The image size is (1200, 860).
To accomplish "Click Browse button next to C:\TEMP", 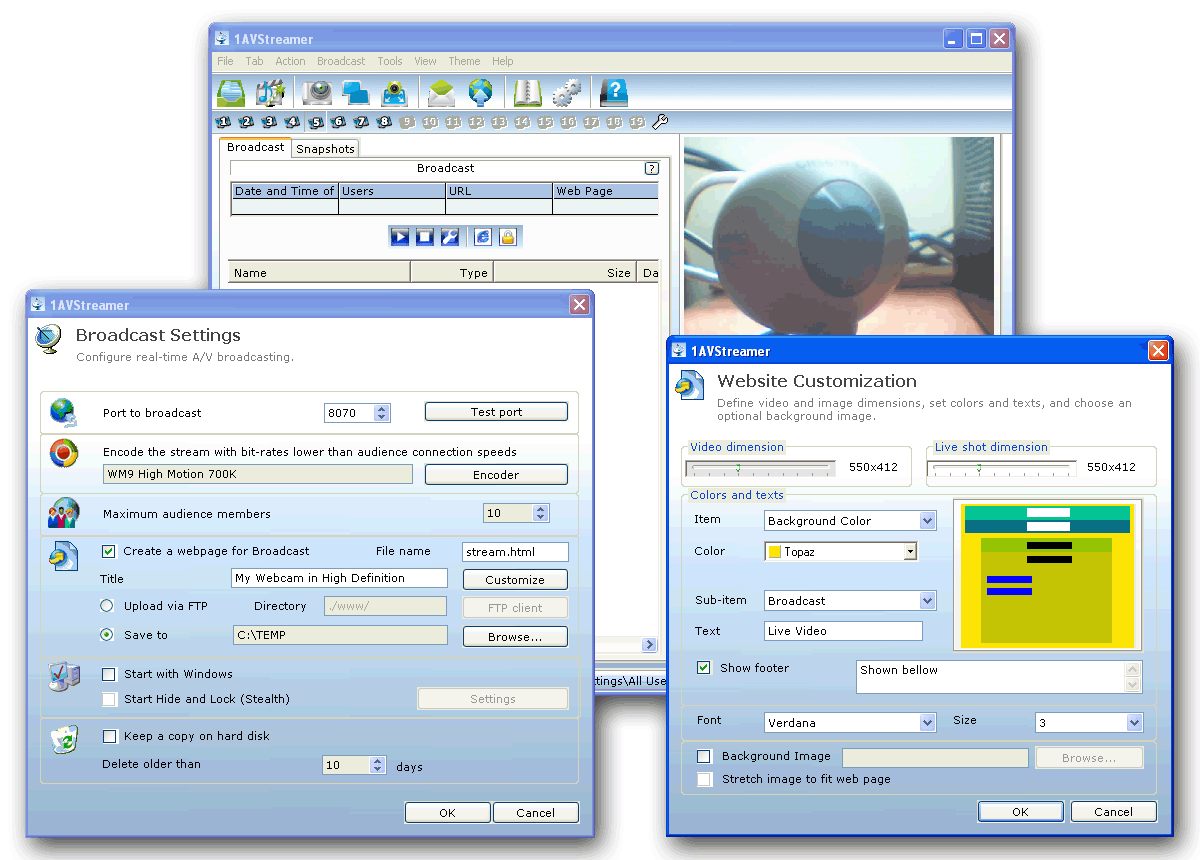I will click(x=515, y=637).
